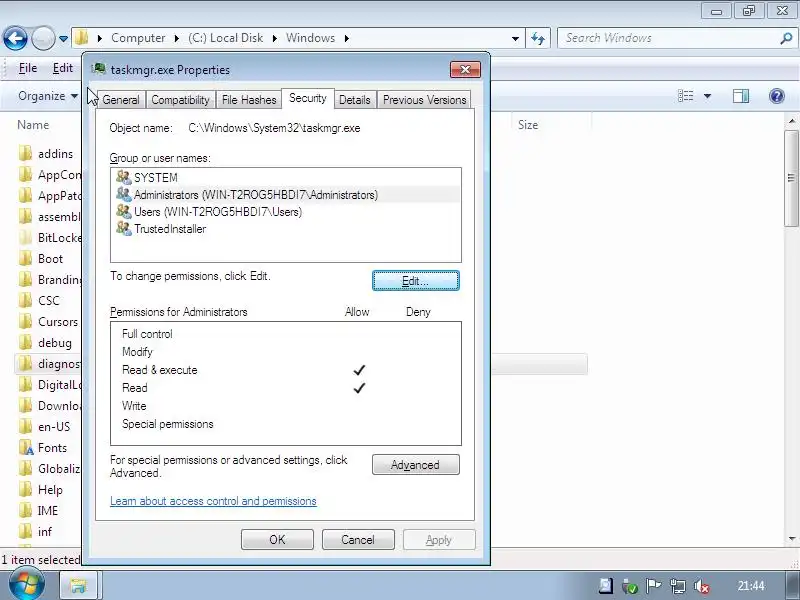Close the taskmgr.exe Properties dialog
Image resolution: width=800 pixels, height=600 pixels.
(x=465, y=70)
